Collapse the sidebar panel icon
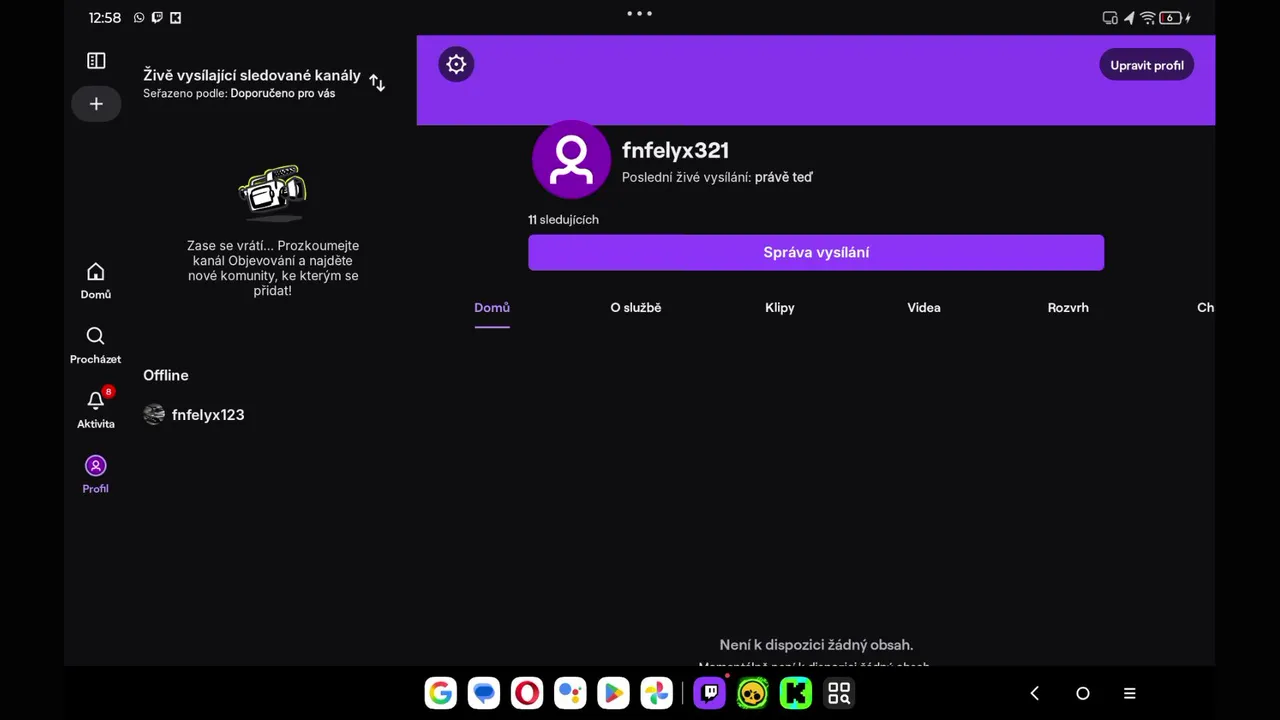The height and width of the screenshot is (720, 1280). 96,61
